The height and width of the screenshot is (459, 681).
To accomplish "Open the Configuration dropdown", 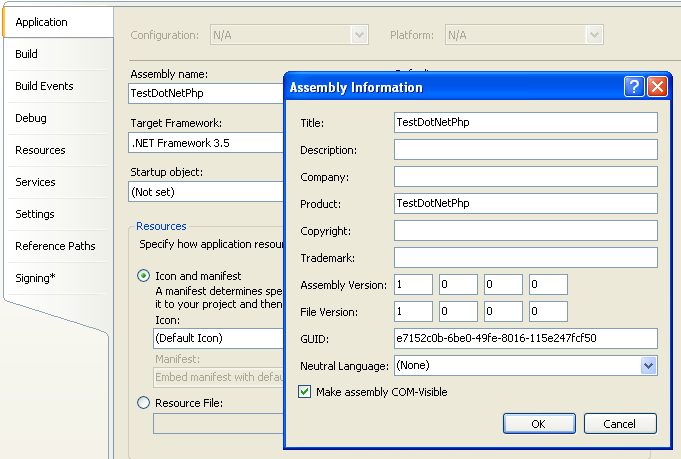I will click(x=359, y=35).
